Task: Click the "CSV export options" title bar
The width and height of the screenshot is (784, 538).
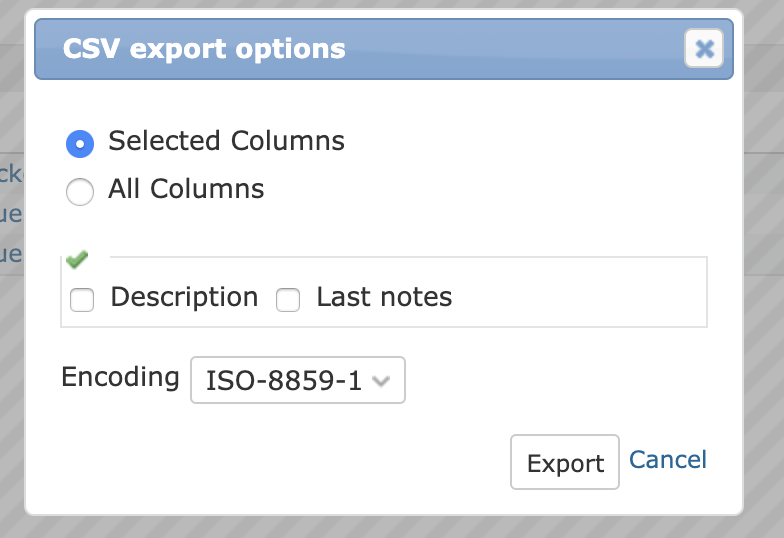Action: click(384, 49)
